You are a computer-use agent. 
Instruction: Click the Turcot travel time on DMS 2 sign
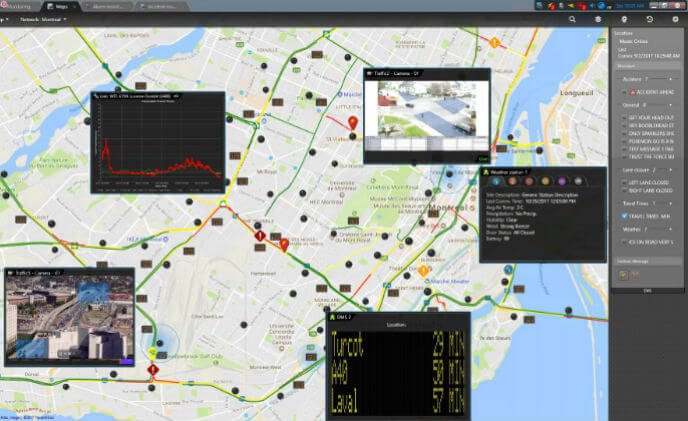(398, 344)
